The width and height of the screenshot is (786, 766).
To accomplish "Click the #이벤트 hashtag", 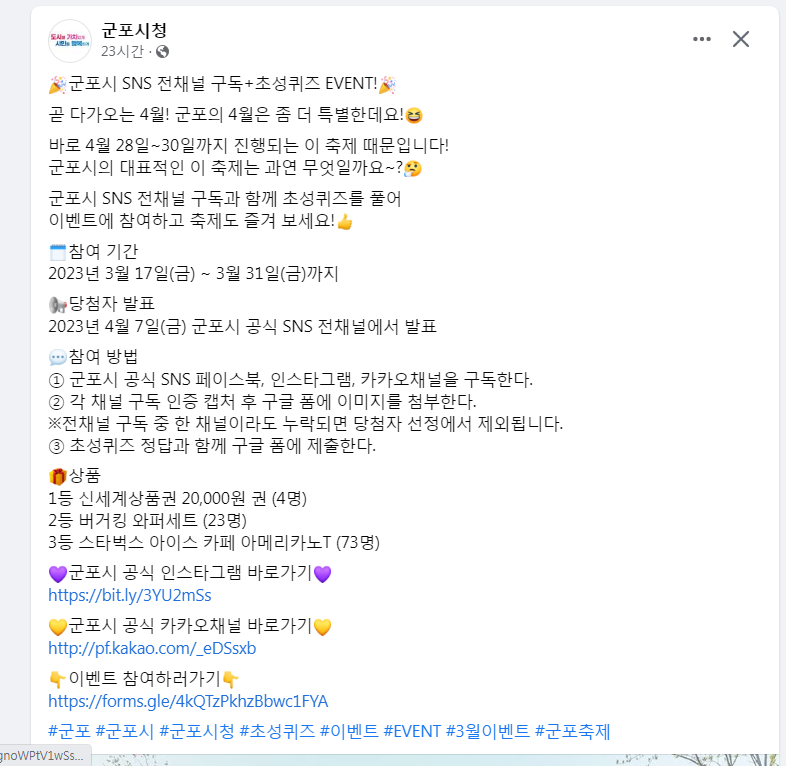I will [x=349, y=731].
